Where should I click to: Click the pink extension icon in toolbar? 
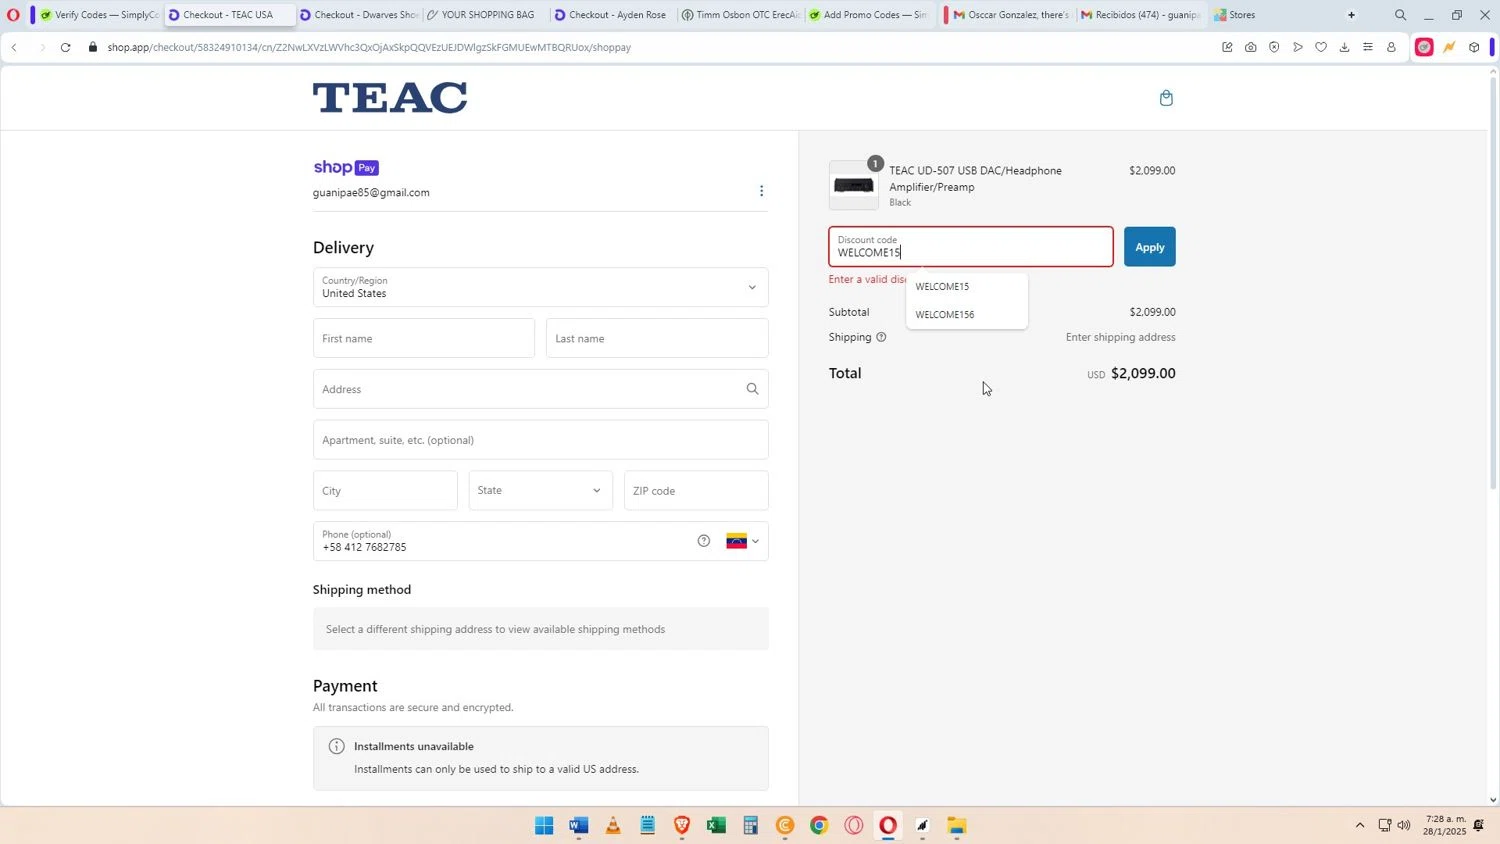point(1424,47)
